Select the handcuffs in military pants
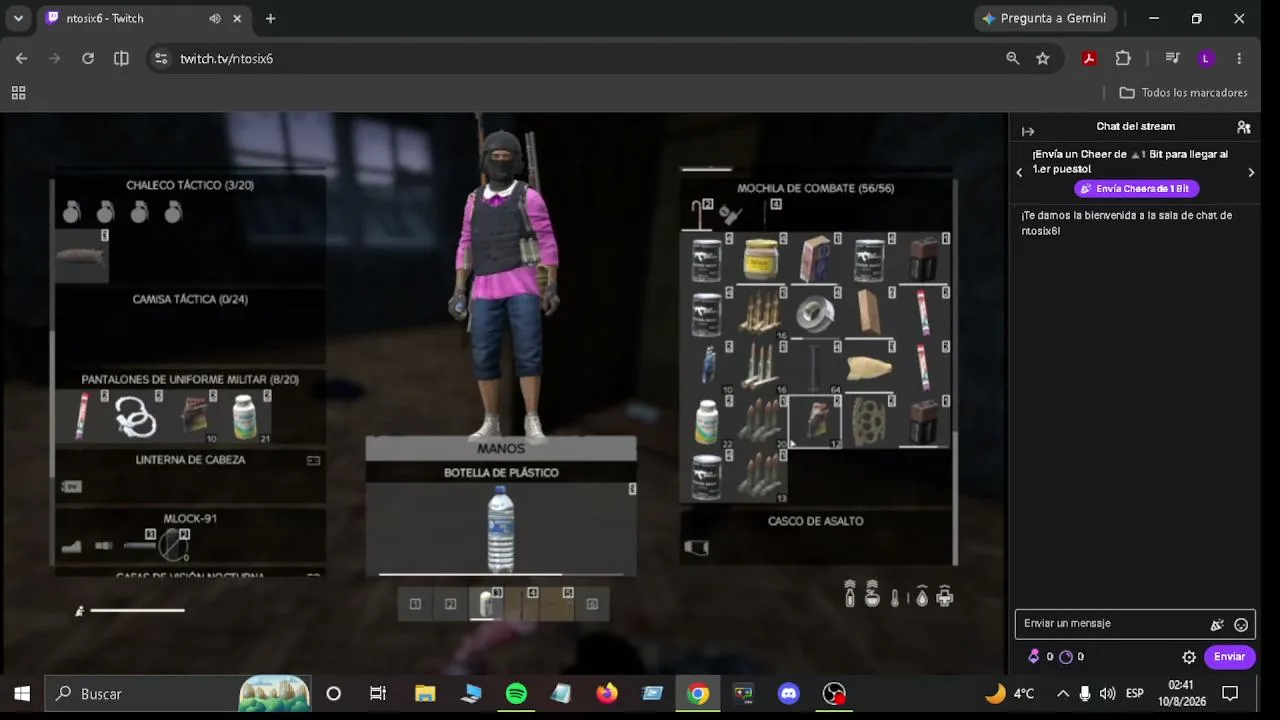The width and height of the screenshot is (1280, 720). [136, 417]
